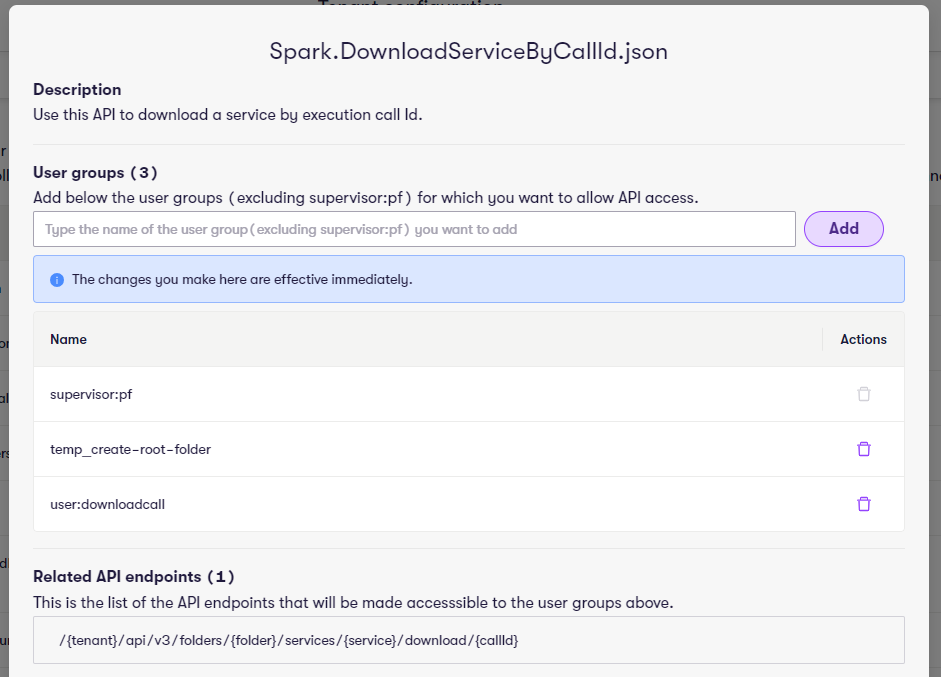
Task: Click the 'Use this API to download' description text
Action: pyautogui.click(x=228, y=114)
